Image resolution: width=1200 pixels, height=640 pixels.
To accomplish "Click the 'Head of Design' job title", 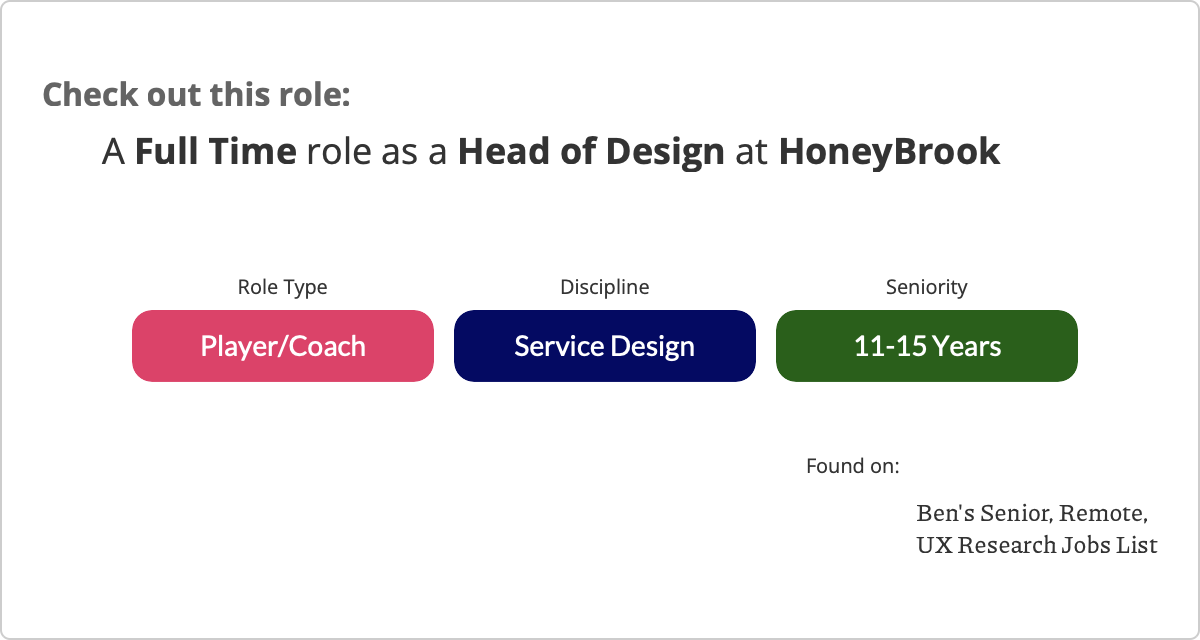I will pyautogui.click(x=591, y=152).
